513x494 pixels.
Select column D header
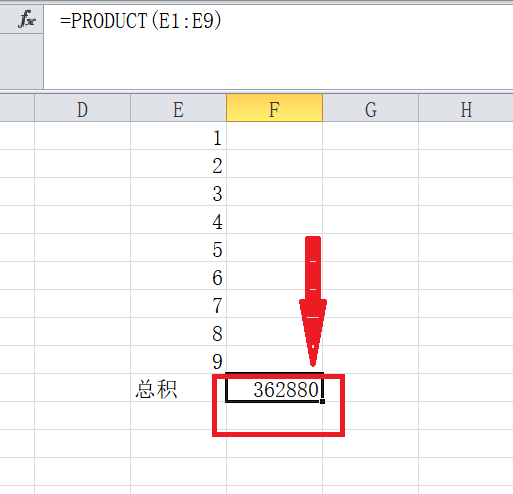tap(82, 108)
